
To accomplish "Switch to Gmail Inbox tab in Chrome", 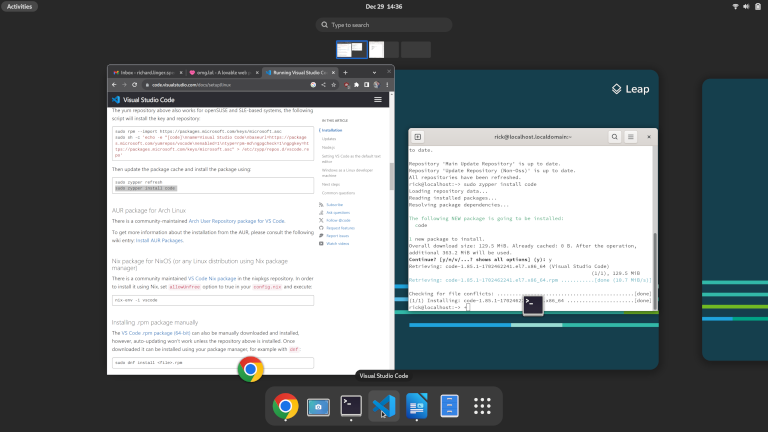I will 147,72.
